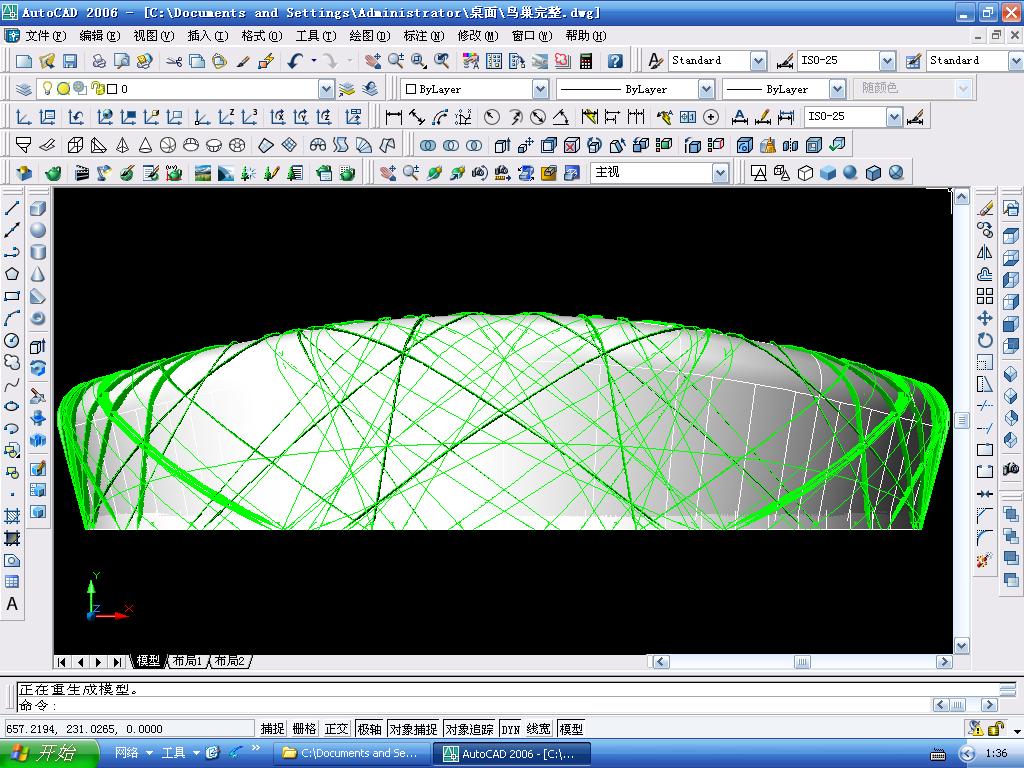Viewport: 1024px width, 768px height.
Task: Toggle 对象追踪 object tracking
Action: (469, 729)
